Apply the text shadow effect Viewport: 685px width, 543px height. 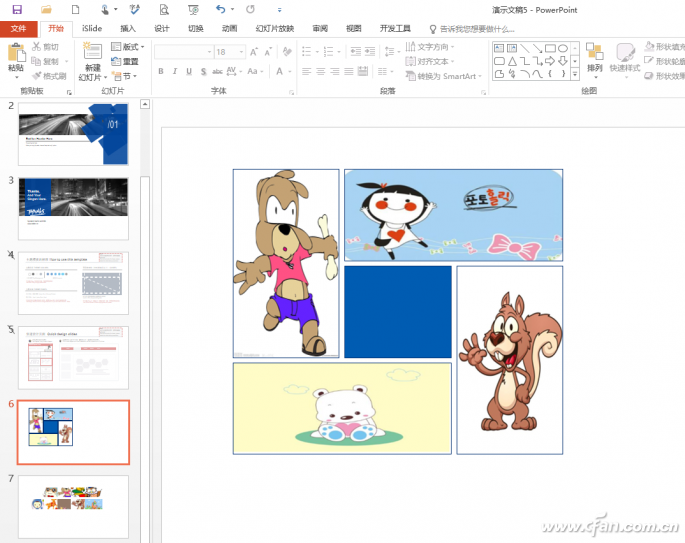203,71
